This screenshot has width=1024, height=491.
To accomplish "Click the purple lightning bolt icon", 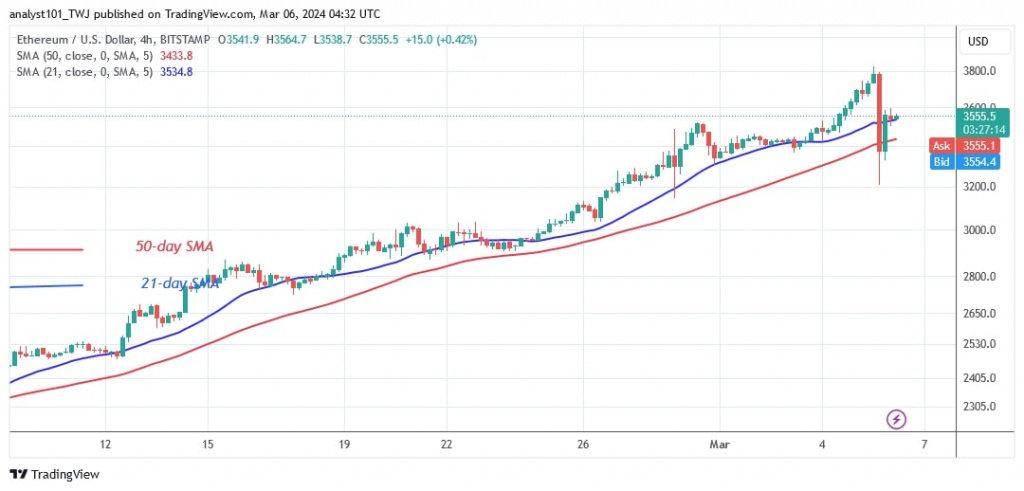I will [x=896, y=418].
